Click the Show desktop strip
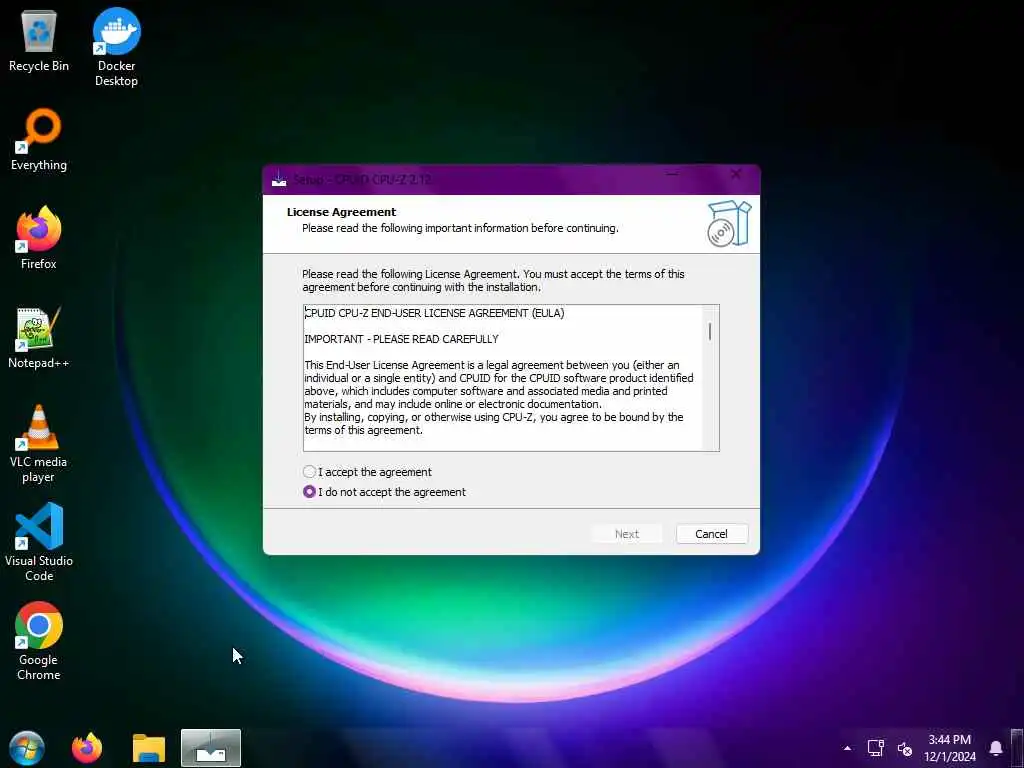This screenshot has height=768, width=1024. [x=1017, y=748]
